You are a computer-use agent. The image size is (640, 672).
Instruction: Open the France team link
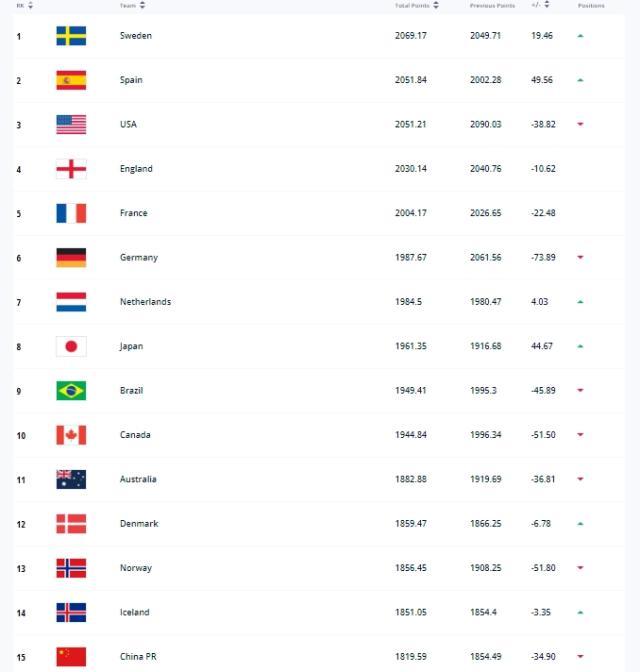coord(133,213)
